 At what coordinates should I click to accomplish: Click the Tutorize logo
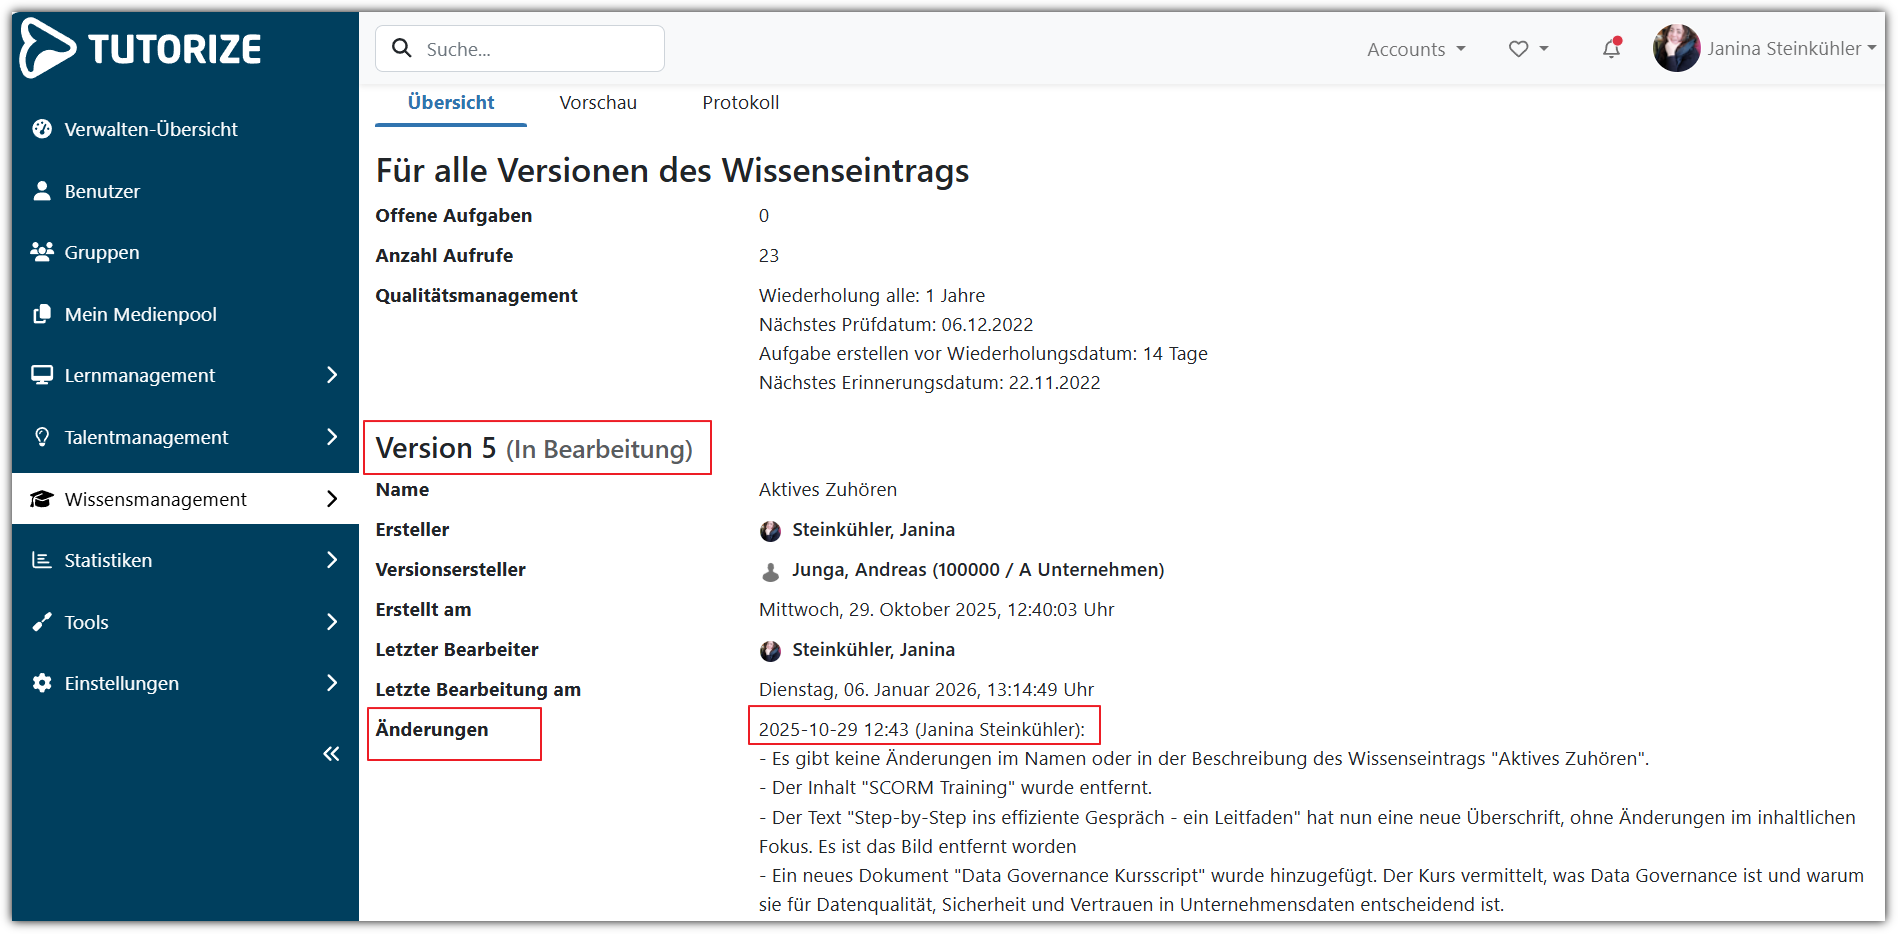141,48
